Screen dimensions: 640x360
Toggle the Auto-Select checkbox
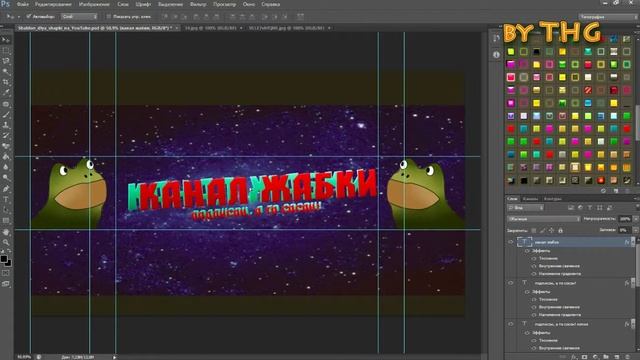coord(29,17)
